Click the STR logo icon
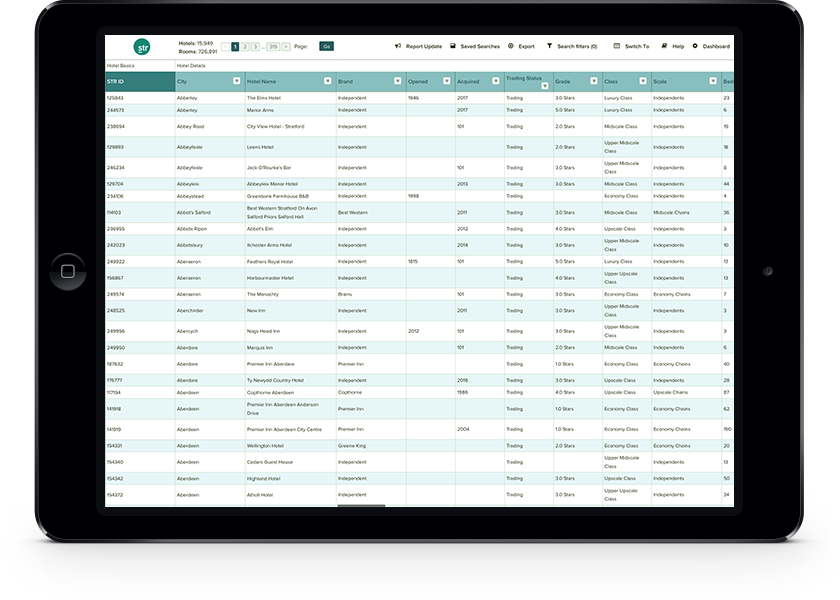Image resolution: width=840 pixels, height=600 pixels. coord(142,46)
